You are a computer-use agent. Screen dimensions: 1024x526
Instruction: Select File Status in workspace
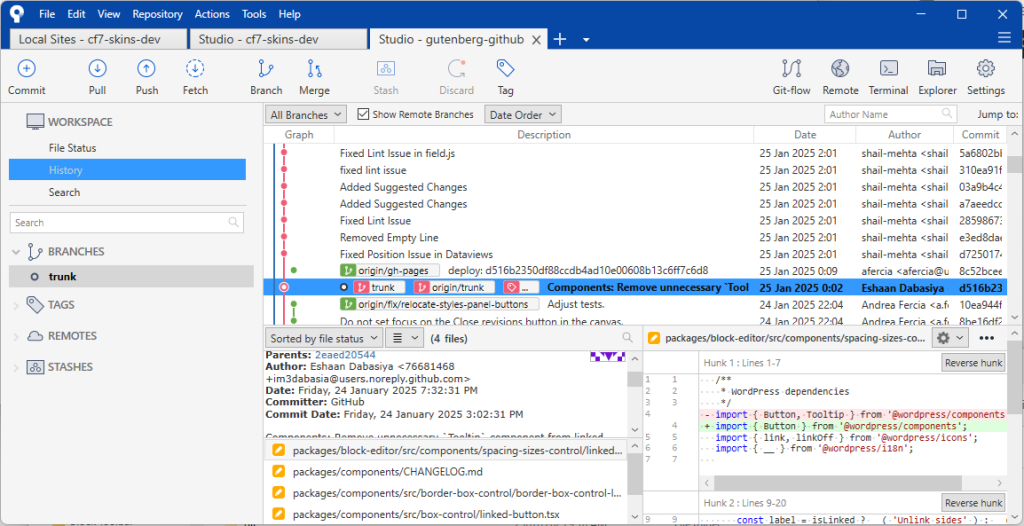pyautogui.click(x=73, y=148)
